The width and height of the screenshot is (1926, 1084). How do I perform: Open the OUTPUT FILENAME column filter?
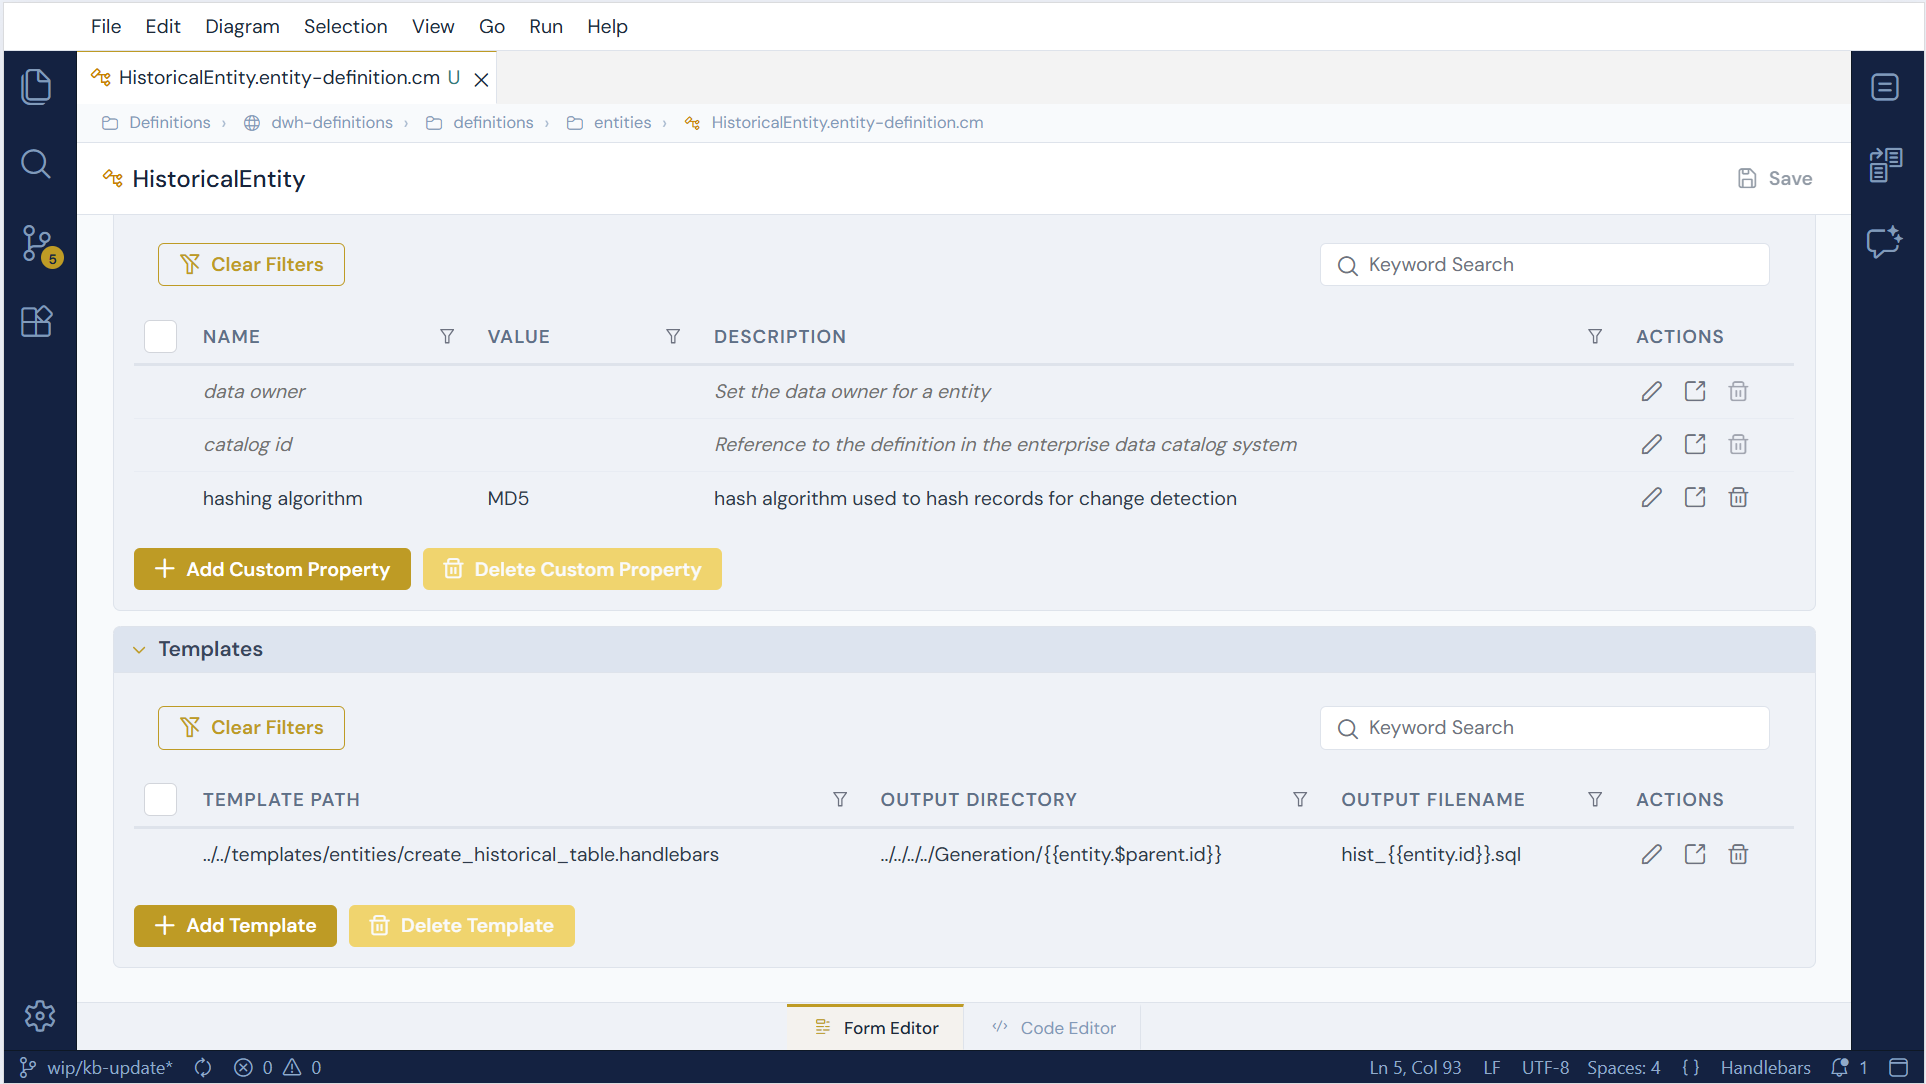coord(1595,800)
